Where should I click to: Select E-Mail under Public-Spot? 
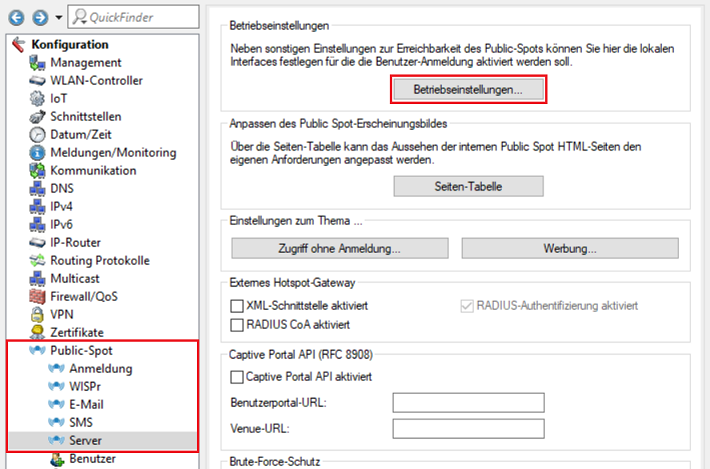point(86,404)
